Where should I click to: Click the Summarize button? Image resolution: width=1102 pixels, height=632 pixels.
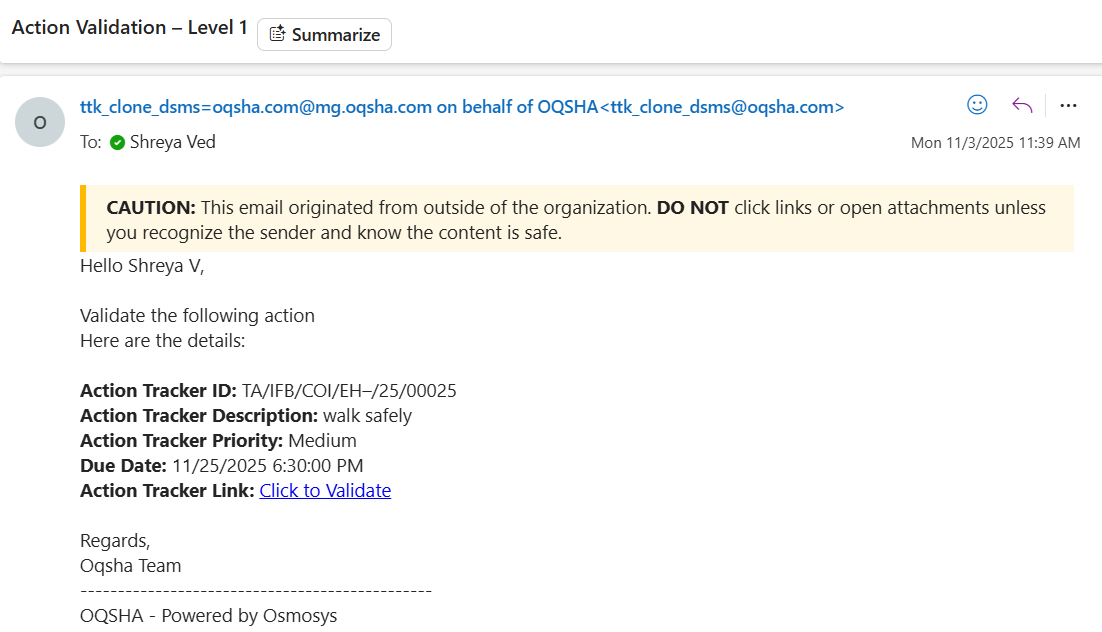click(x=324, y=35)
